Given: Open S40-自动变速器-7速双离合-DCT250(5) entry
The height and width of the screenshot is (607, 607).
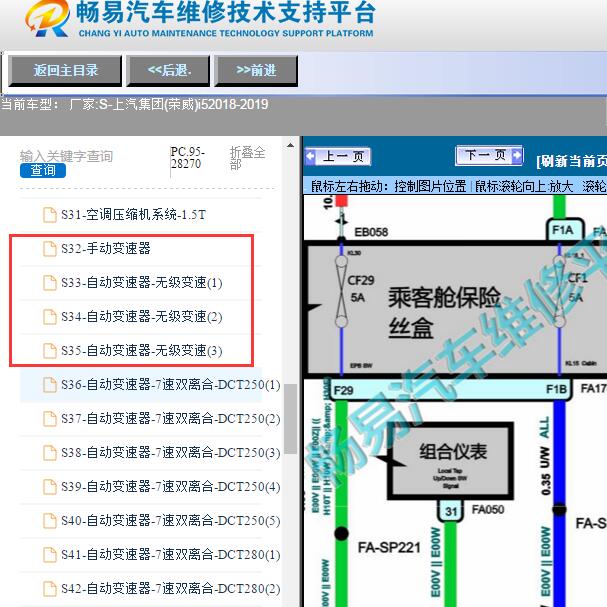Looking at the screenshot, I should (x=171, y=521).
